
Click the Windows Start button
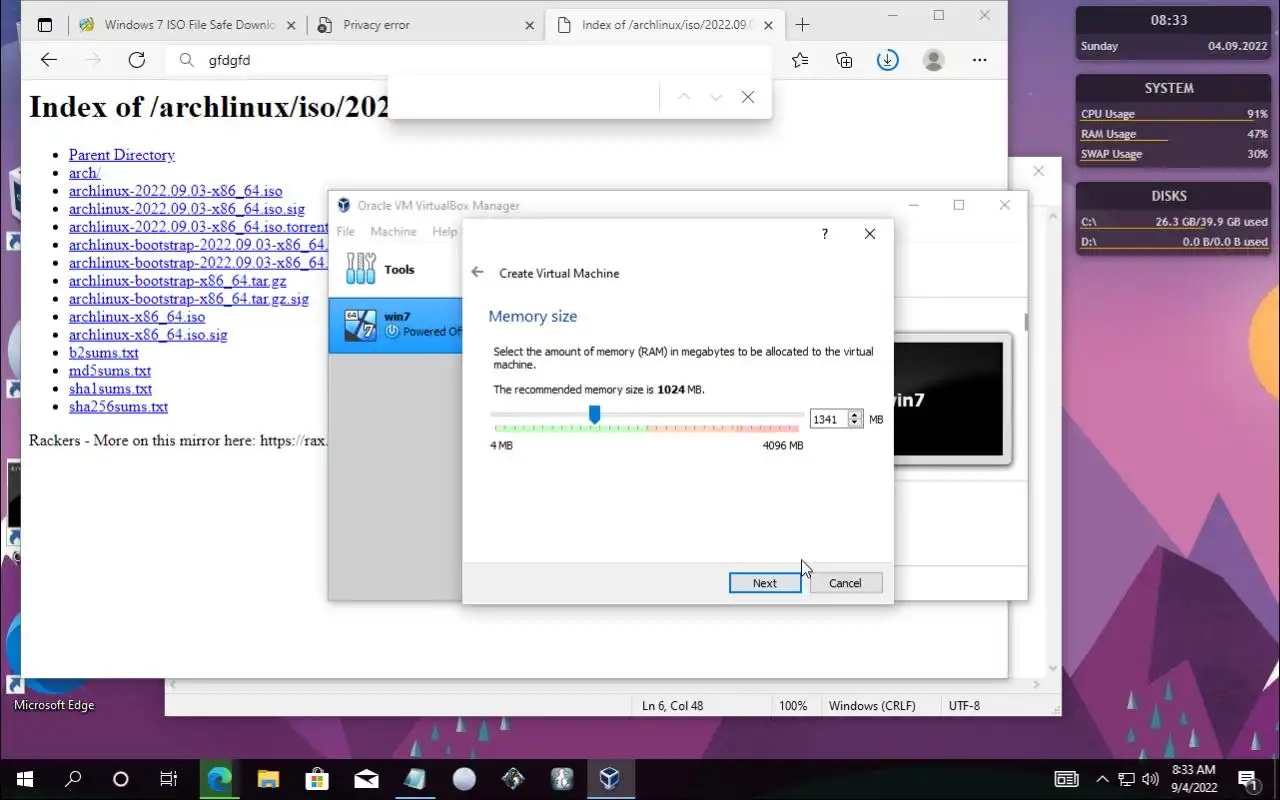point(24,779)
